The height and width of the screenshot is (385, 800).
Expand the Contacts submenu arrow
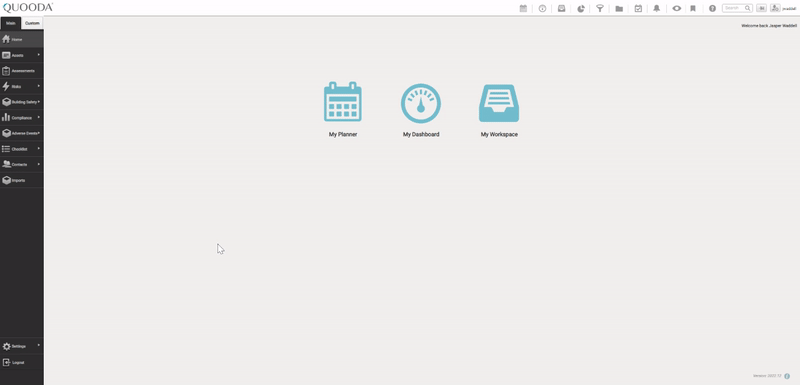39,164
